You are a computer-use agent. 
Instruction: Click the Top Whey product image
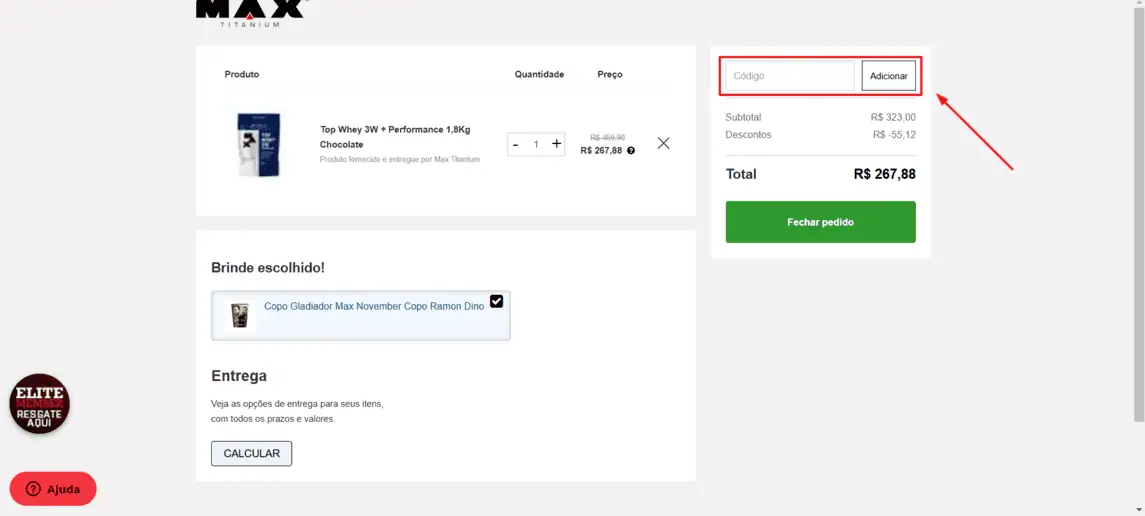[x=259, y=144]
